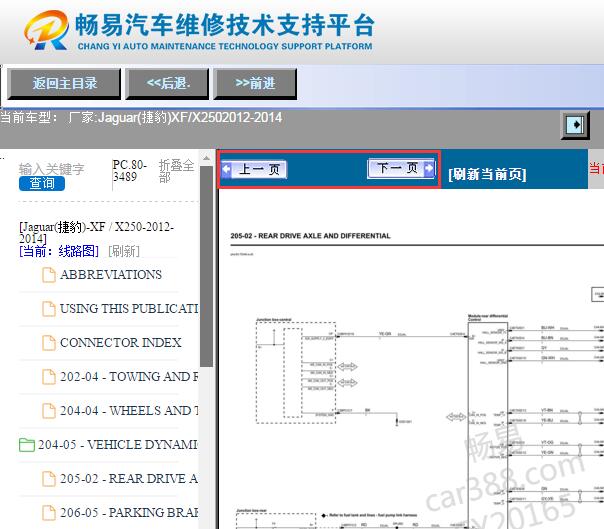Click the 205-02 document icon in tree

point(49,479)
